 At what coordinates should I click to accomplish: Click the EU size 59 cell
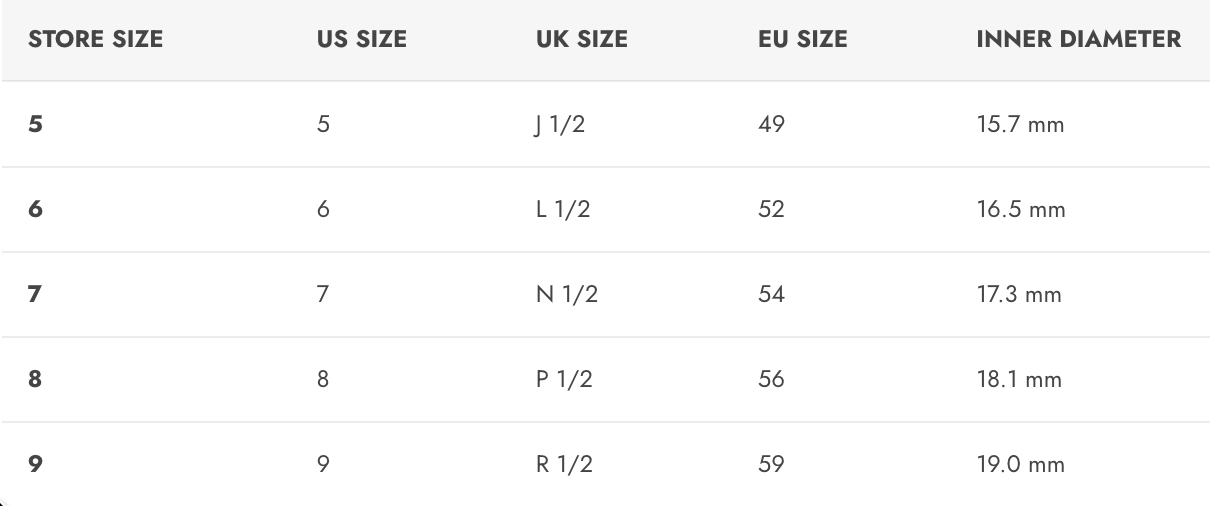[x=771, y=465]
